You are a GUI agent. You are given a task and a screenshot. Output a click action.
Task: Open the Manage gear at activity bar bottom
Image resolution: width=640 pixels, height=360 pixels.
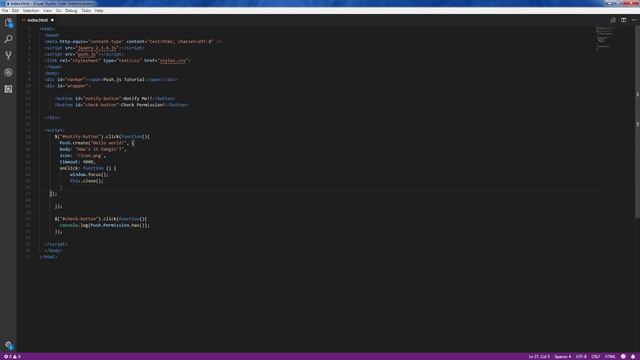click(x=8, y=345)
